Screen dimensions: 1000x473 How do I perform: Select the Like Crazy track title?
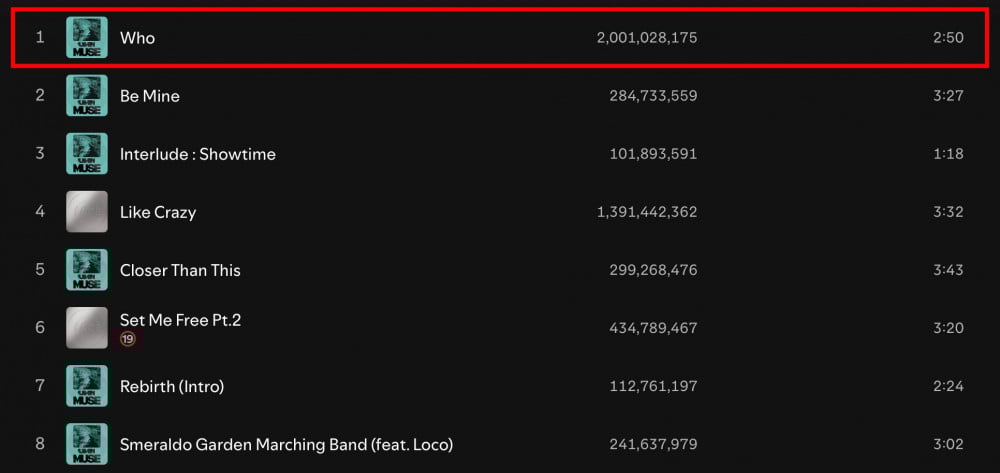tap(158, 212)
